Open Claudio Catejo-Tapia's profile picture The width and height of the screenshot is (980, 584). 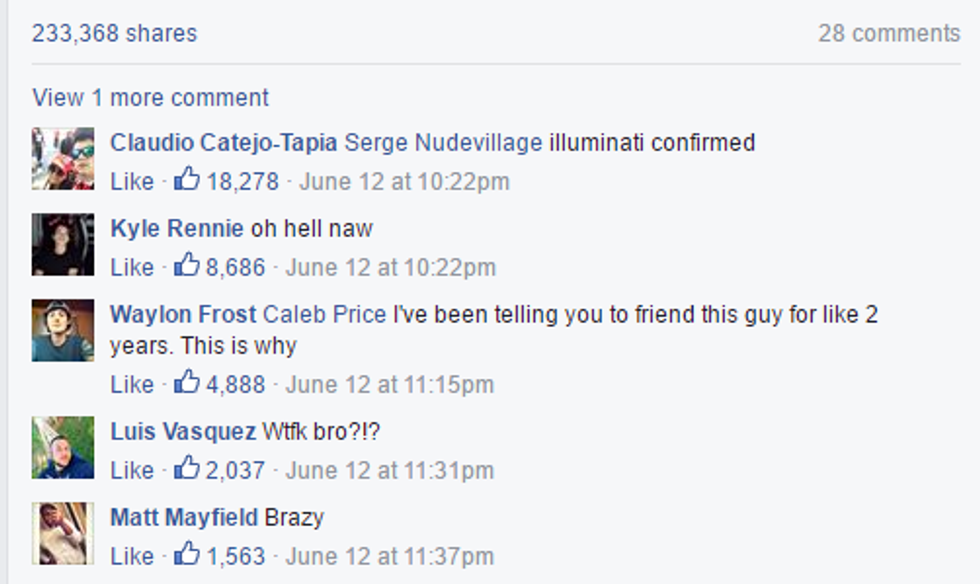click(x=63, y=159)
